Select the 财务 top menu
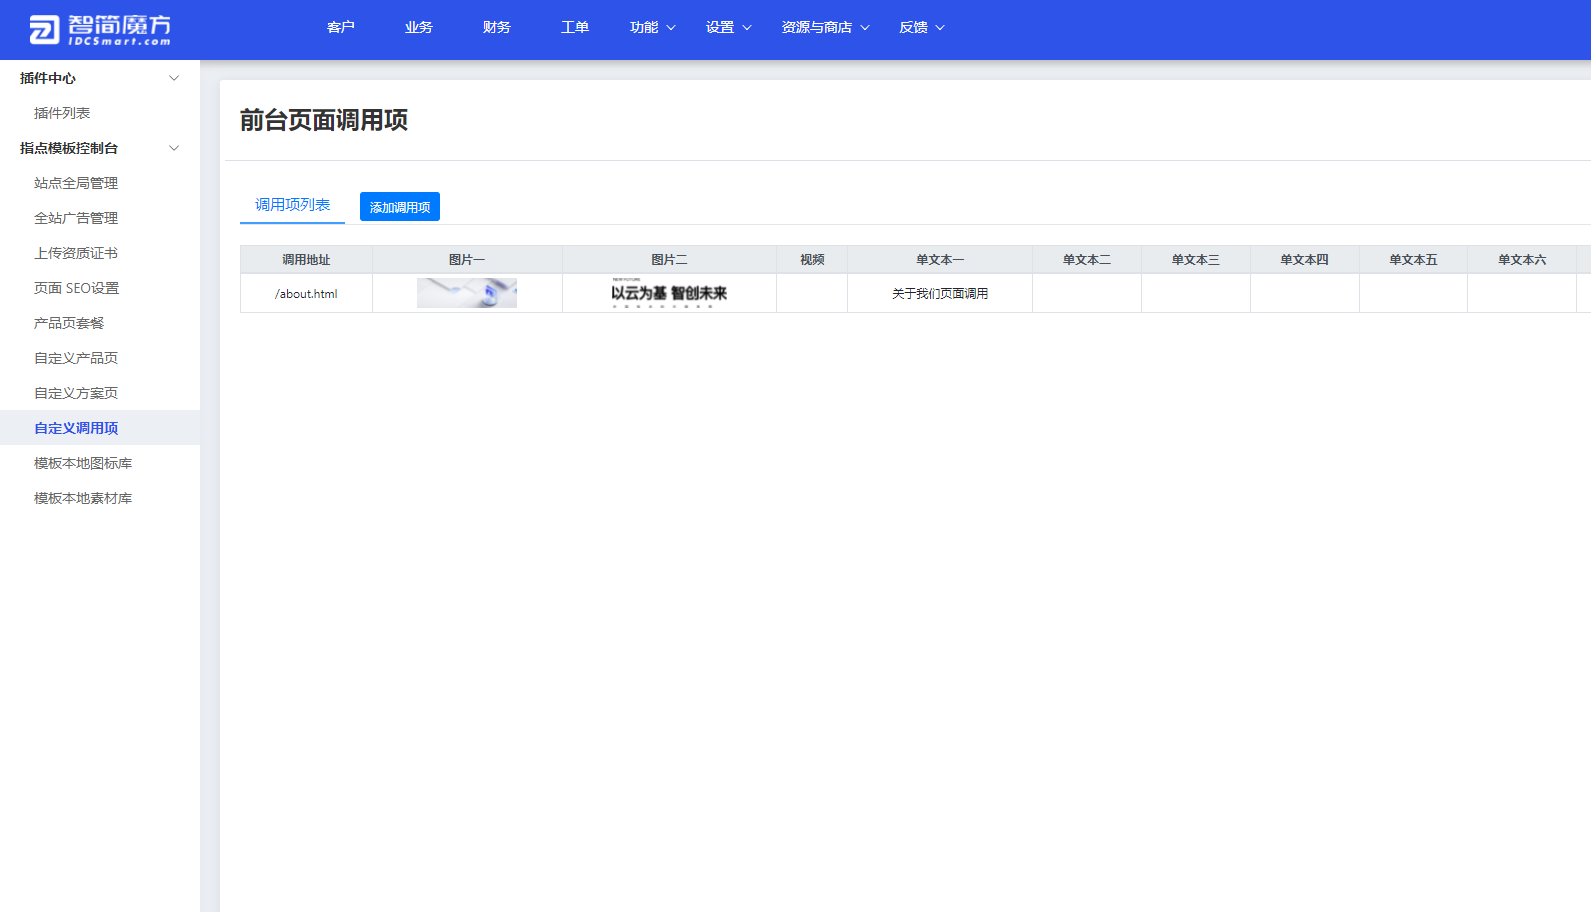This screenshot has height=912, width=1591. click(x=497, y=27)
